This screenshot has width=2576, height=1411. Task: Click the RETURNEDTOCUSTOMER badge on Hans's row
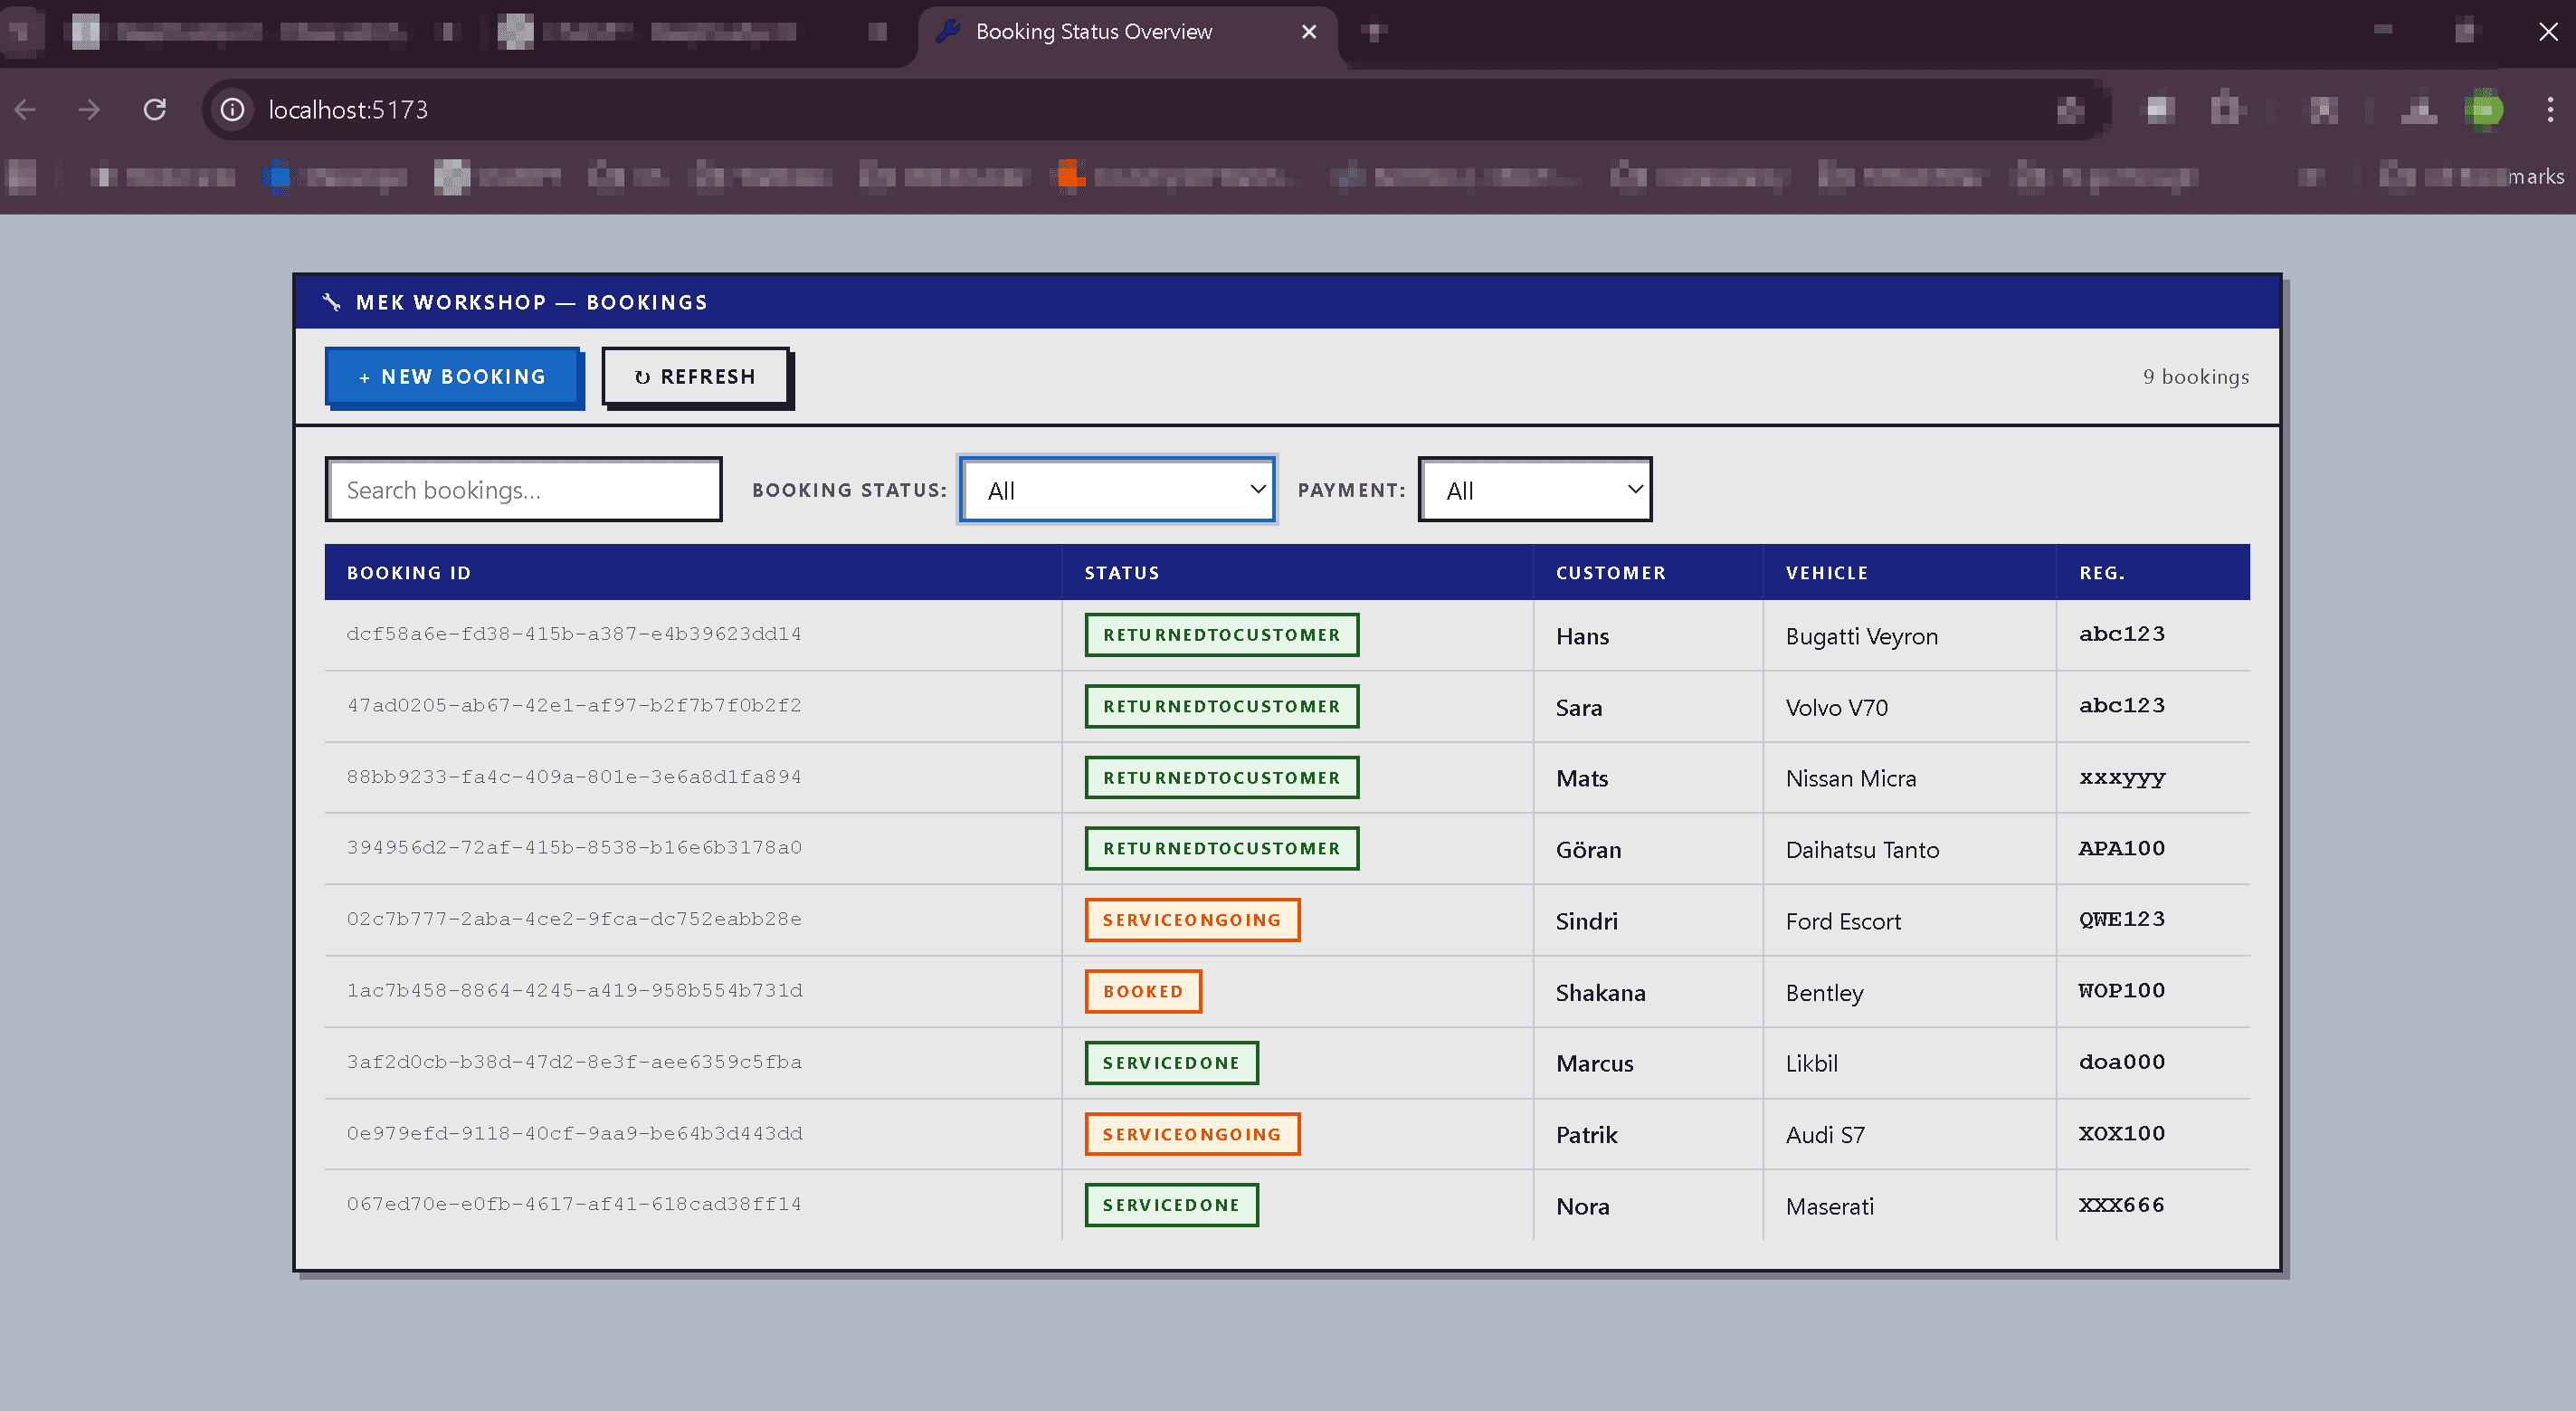click(x=1221, y=634)
